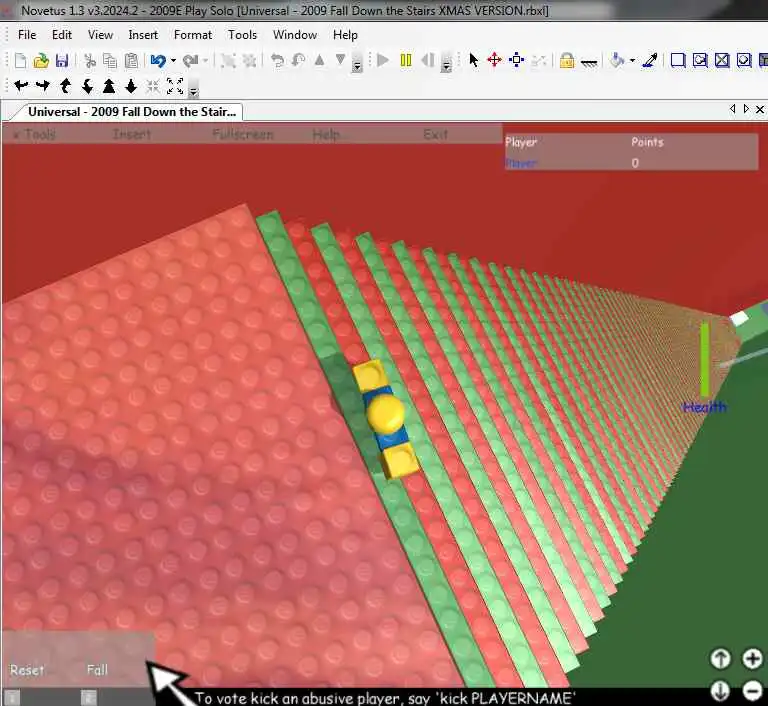Open the Format menu
Screen dimensions: 768x706
(193, 35)
